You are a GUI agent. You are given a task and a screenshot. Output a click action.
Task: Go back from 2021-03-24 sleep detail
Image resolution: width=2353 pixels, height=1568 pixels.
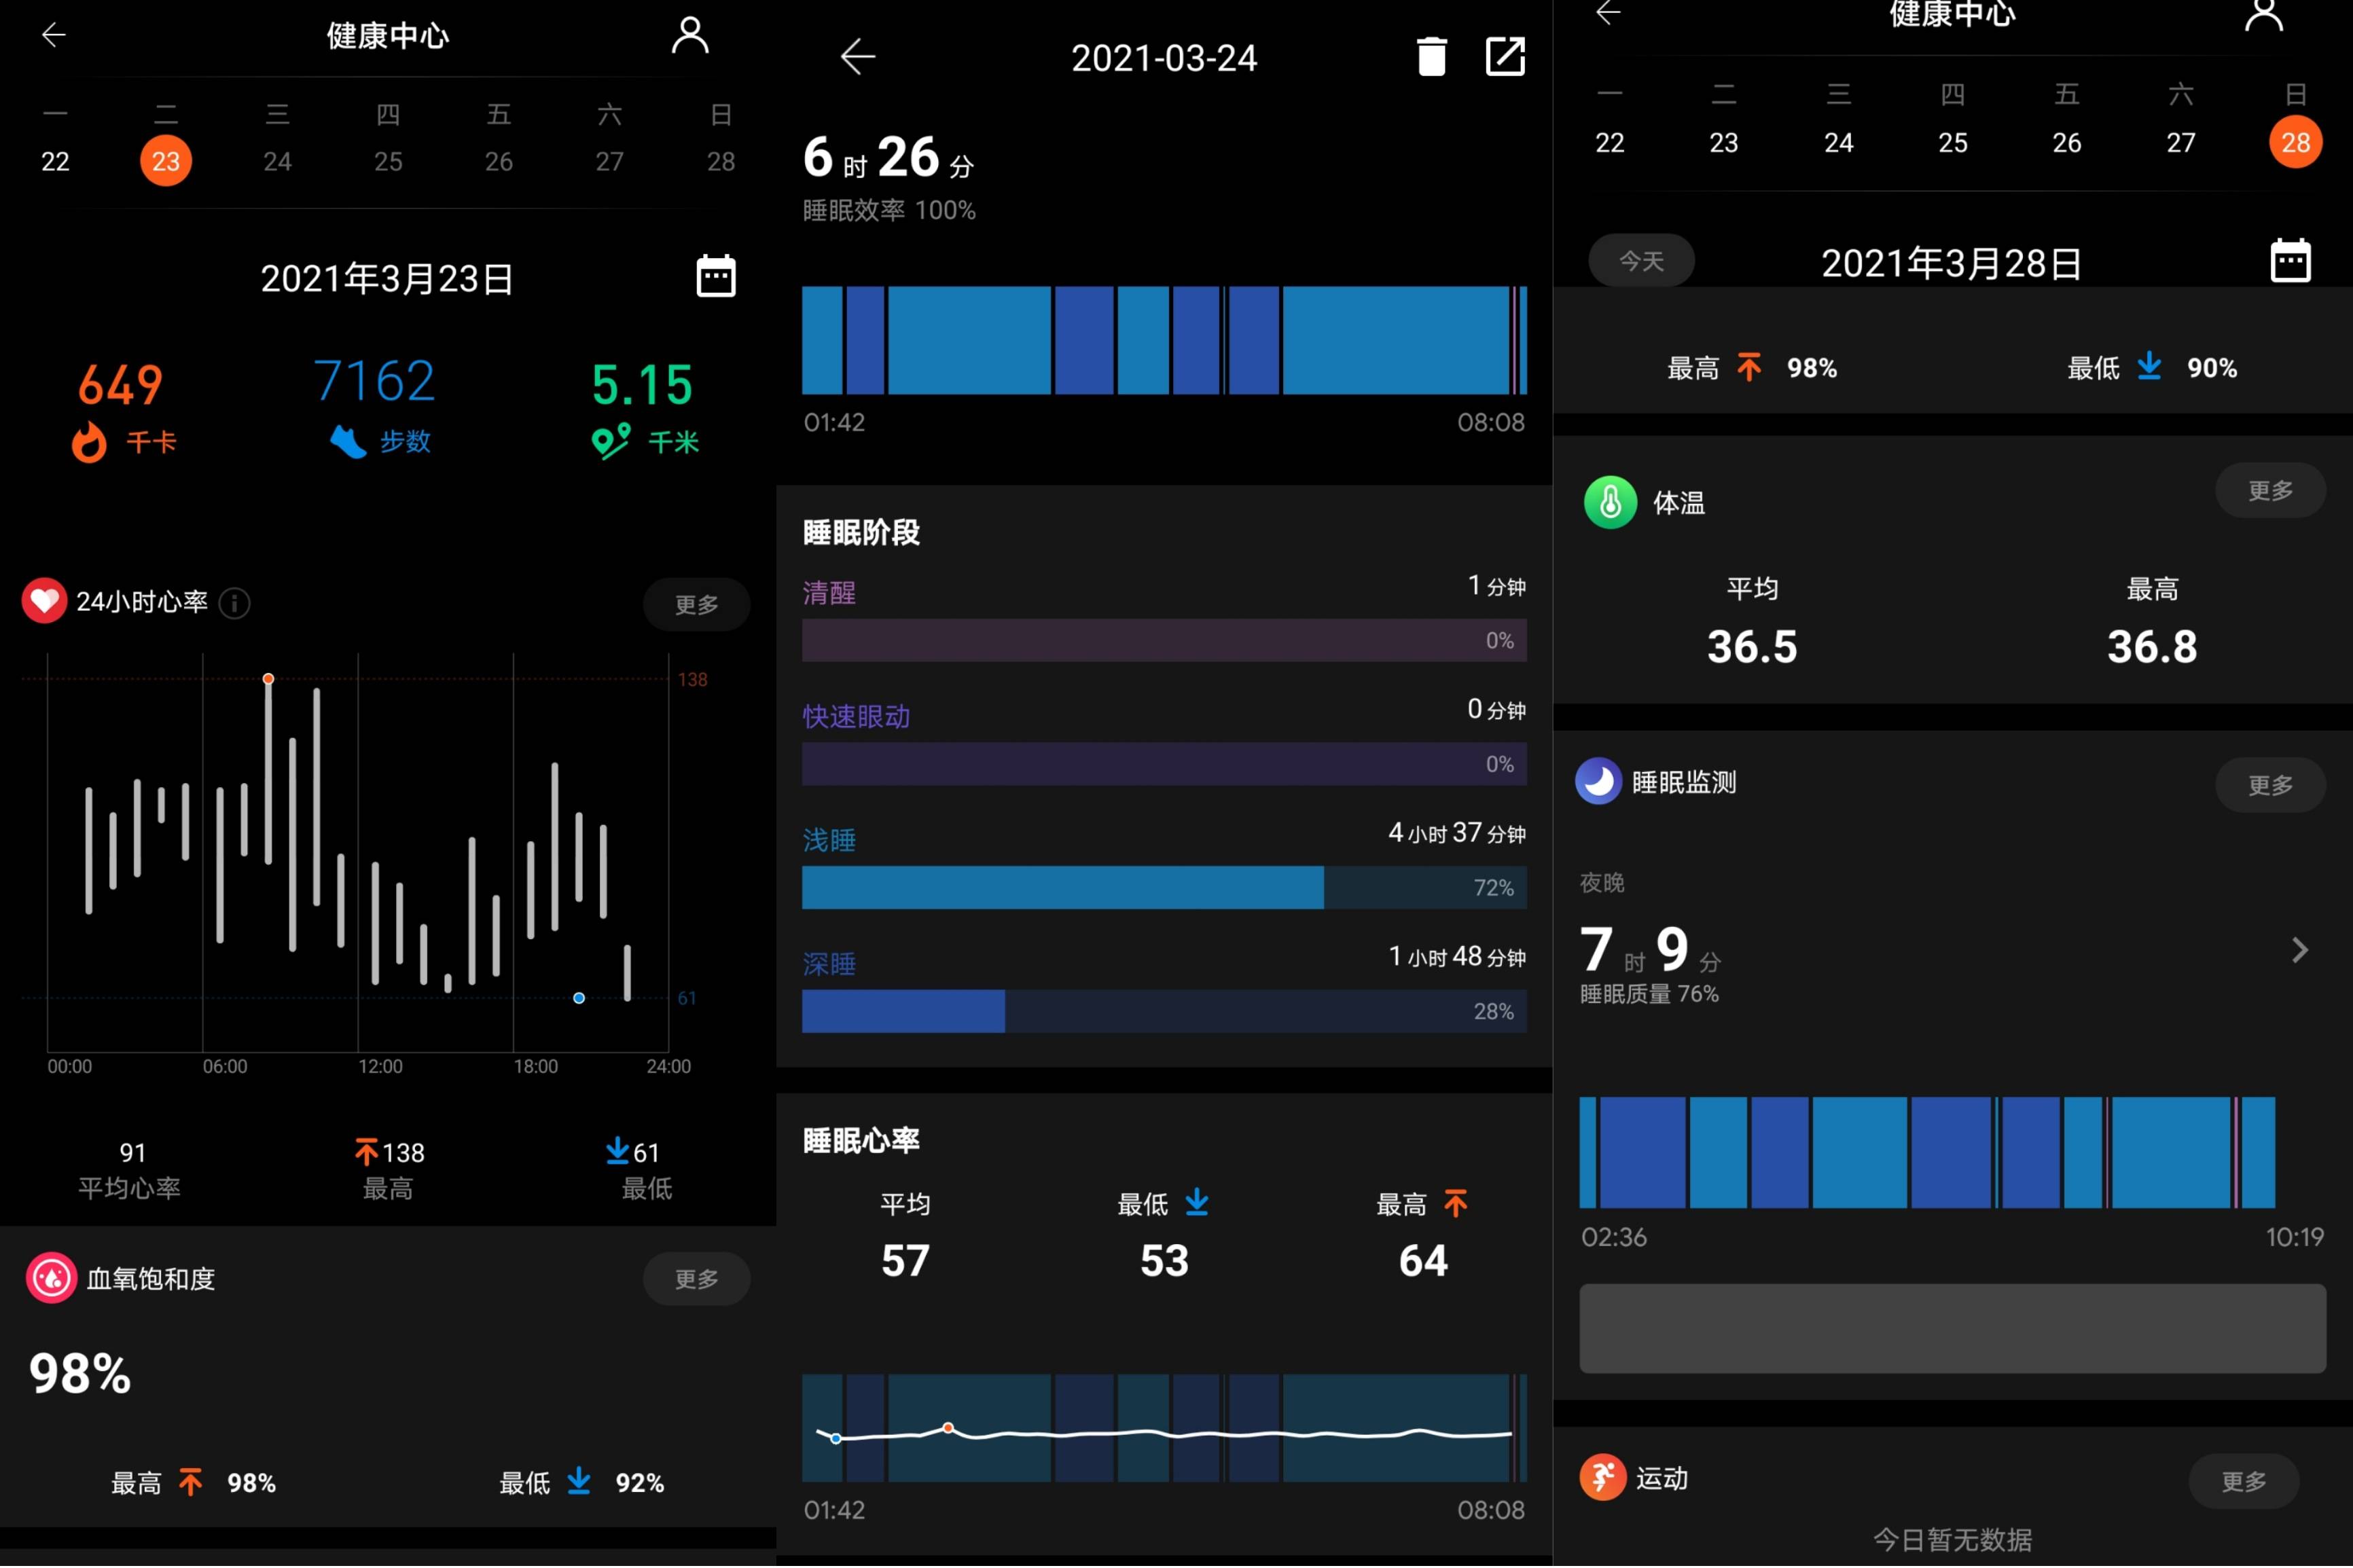click(857, 57)
